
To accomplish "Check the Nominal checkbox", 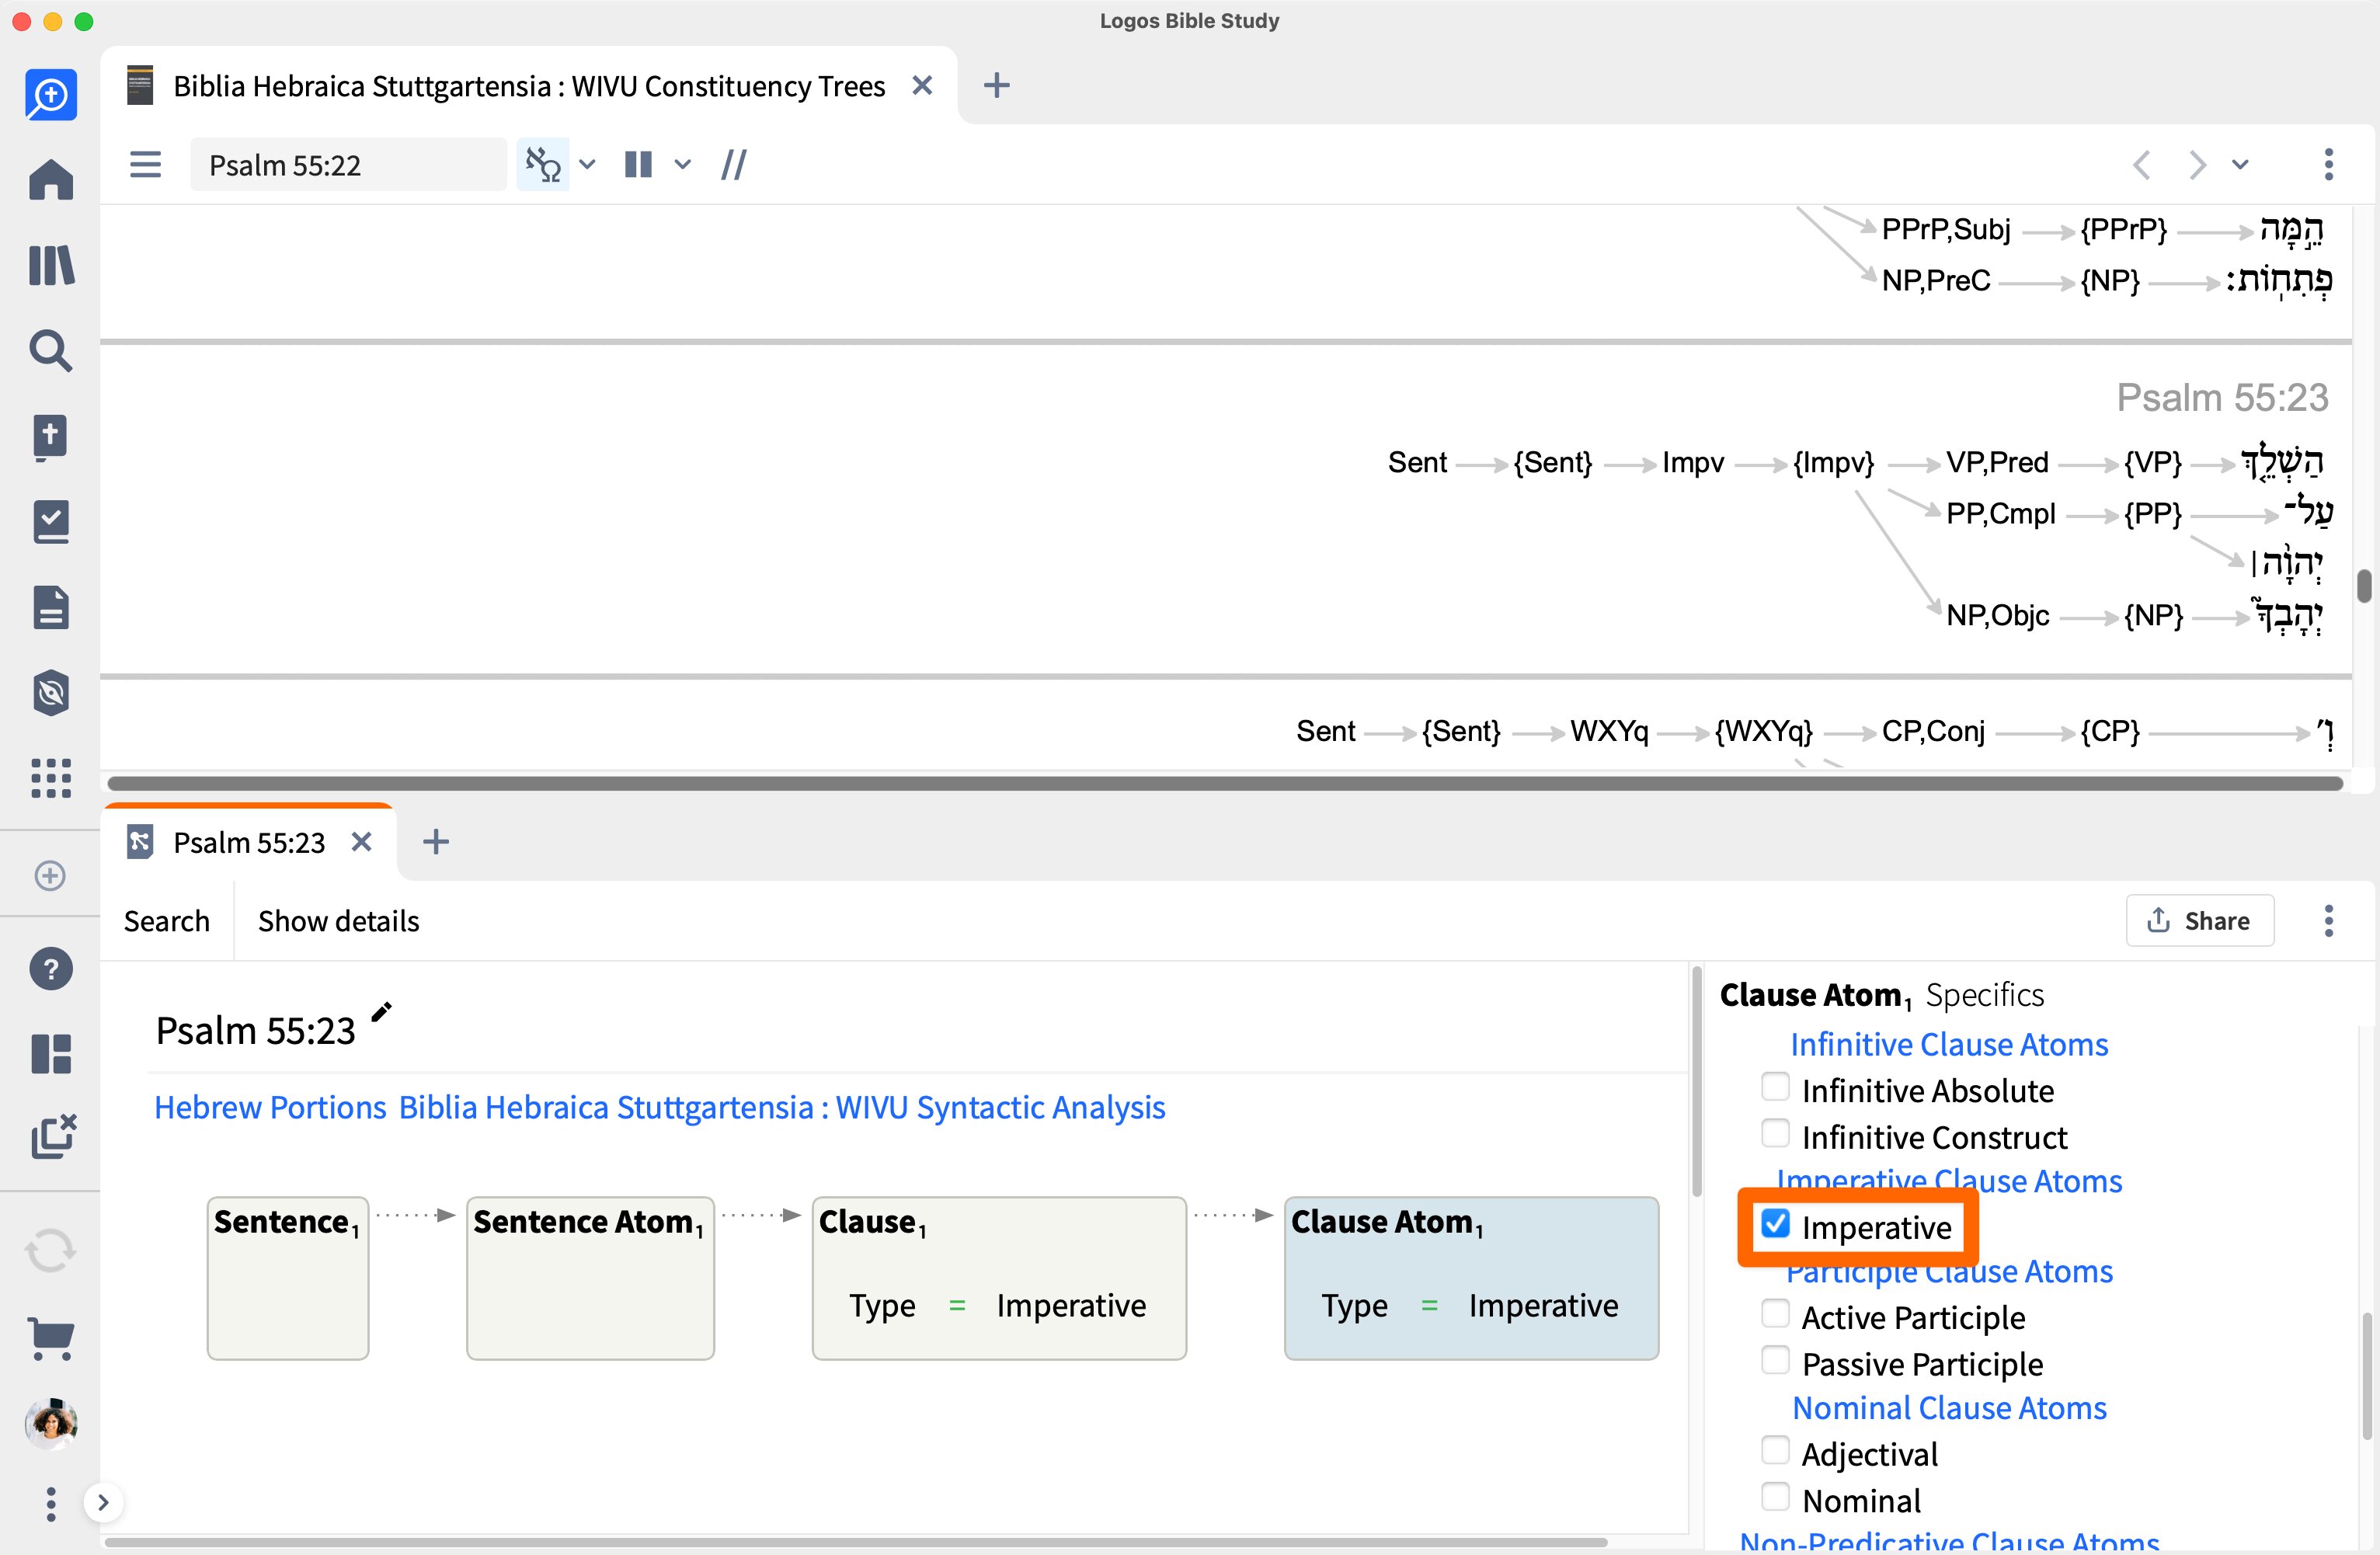I will 1775,1497.
